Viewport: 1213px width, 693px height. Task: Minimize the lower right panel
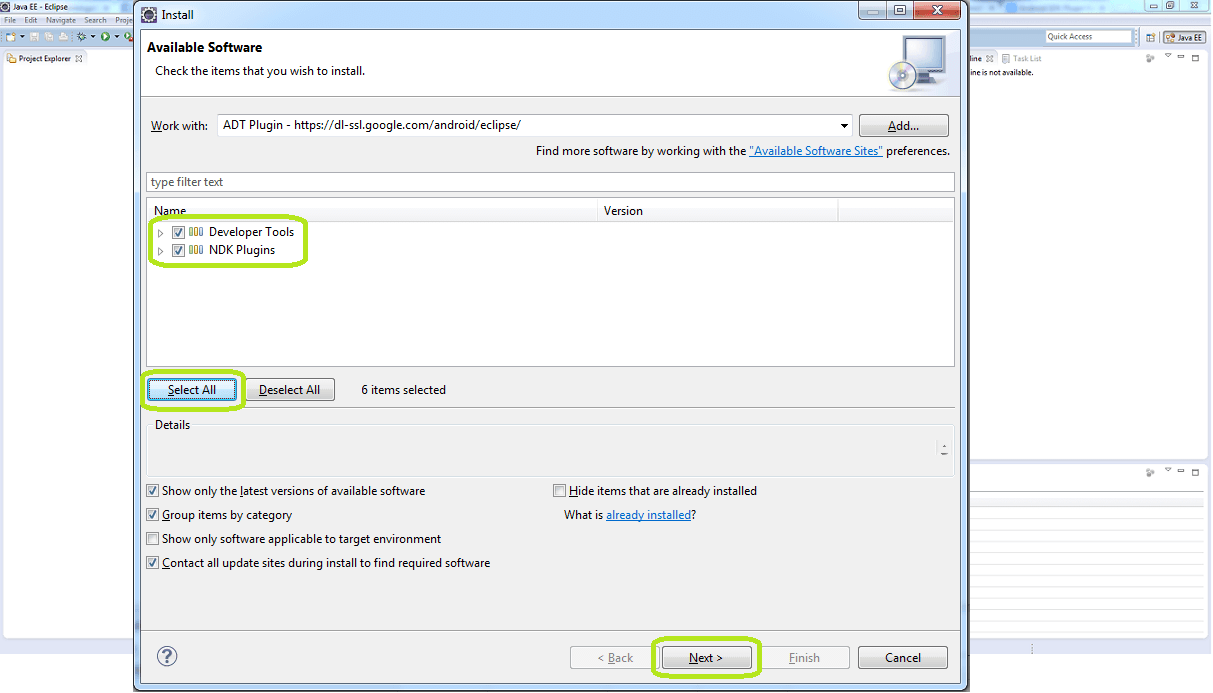[1181, 472]
